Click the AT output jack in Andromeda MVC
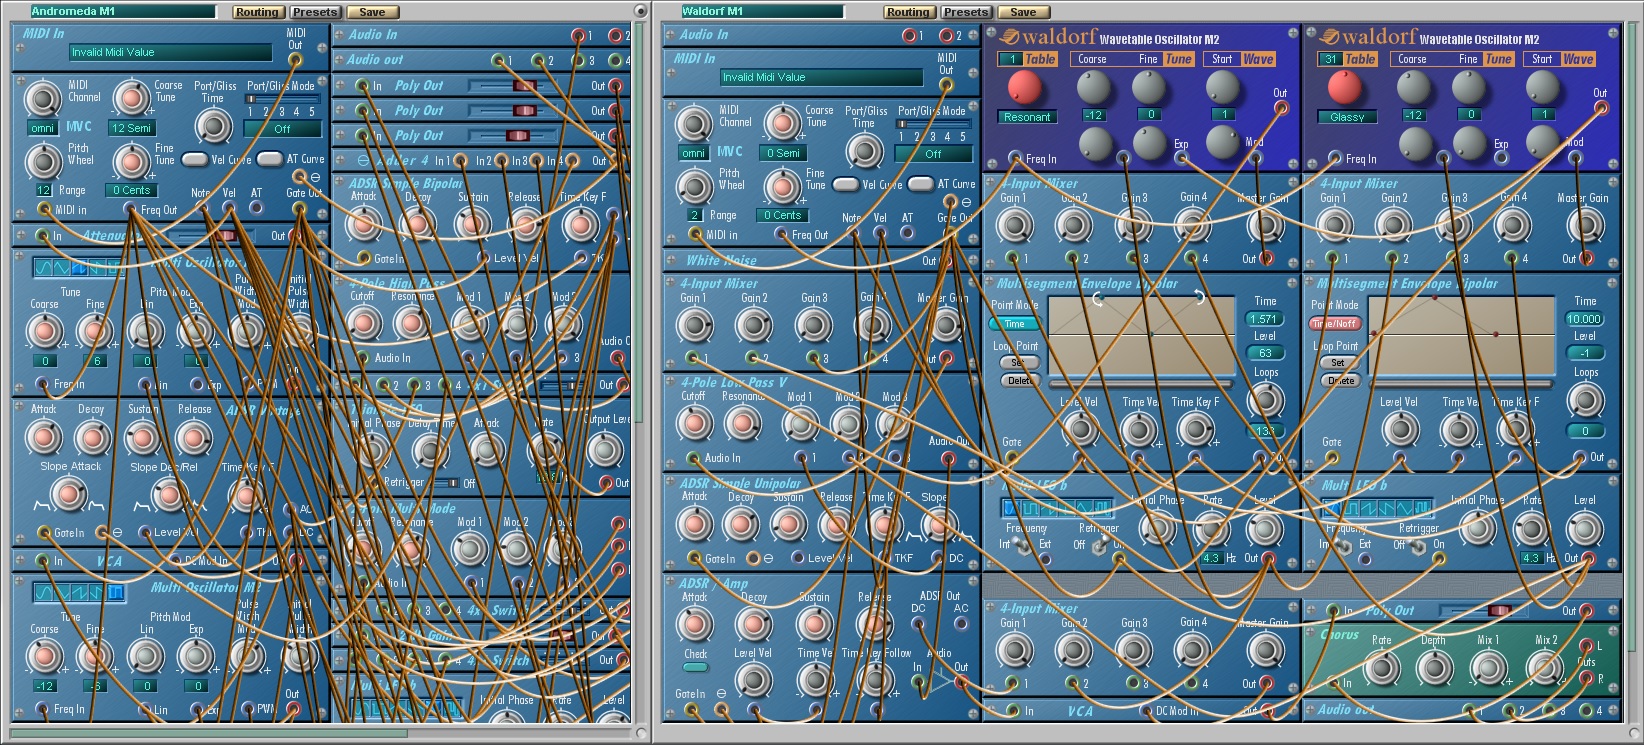This screenshot has height=745, width=1644. (x=256, y=208)
